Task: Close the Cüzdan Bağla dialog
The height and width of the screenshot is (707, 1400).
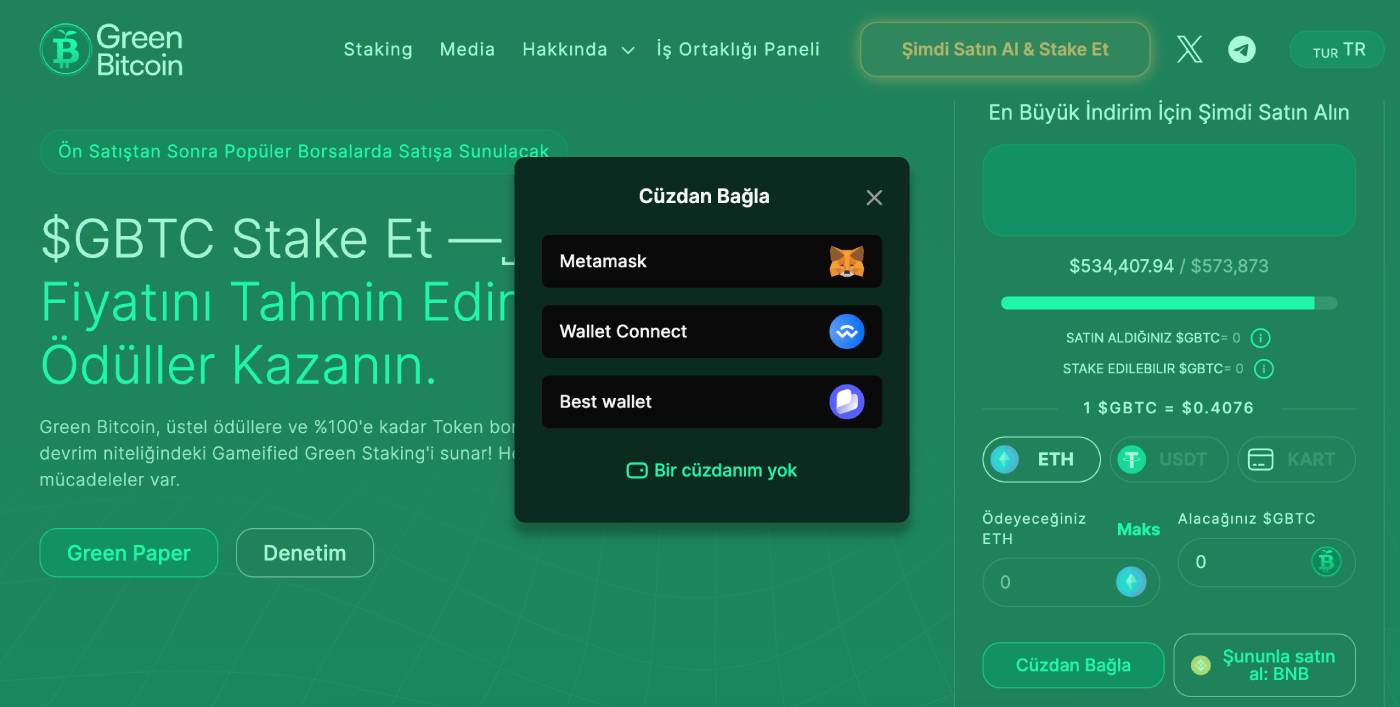Action: pos(874,198)
